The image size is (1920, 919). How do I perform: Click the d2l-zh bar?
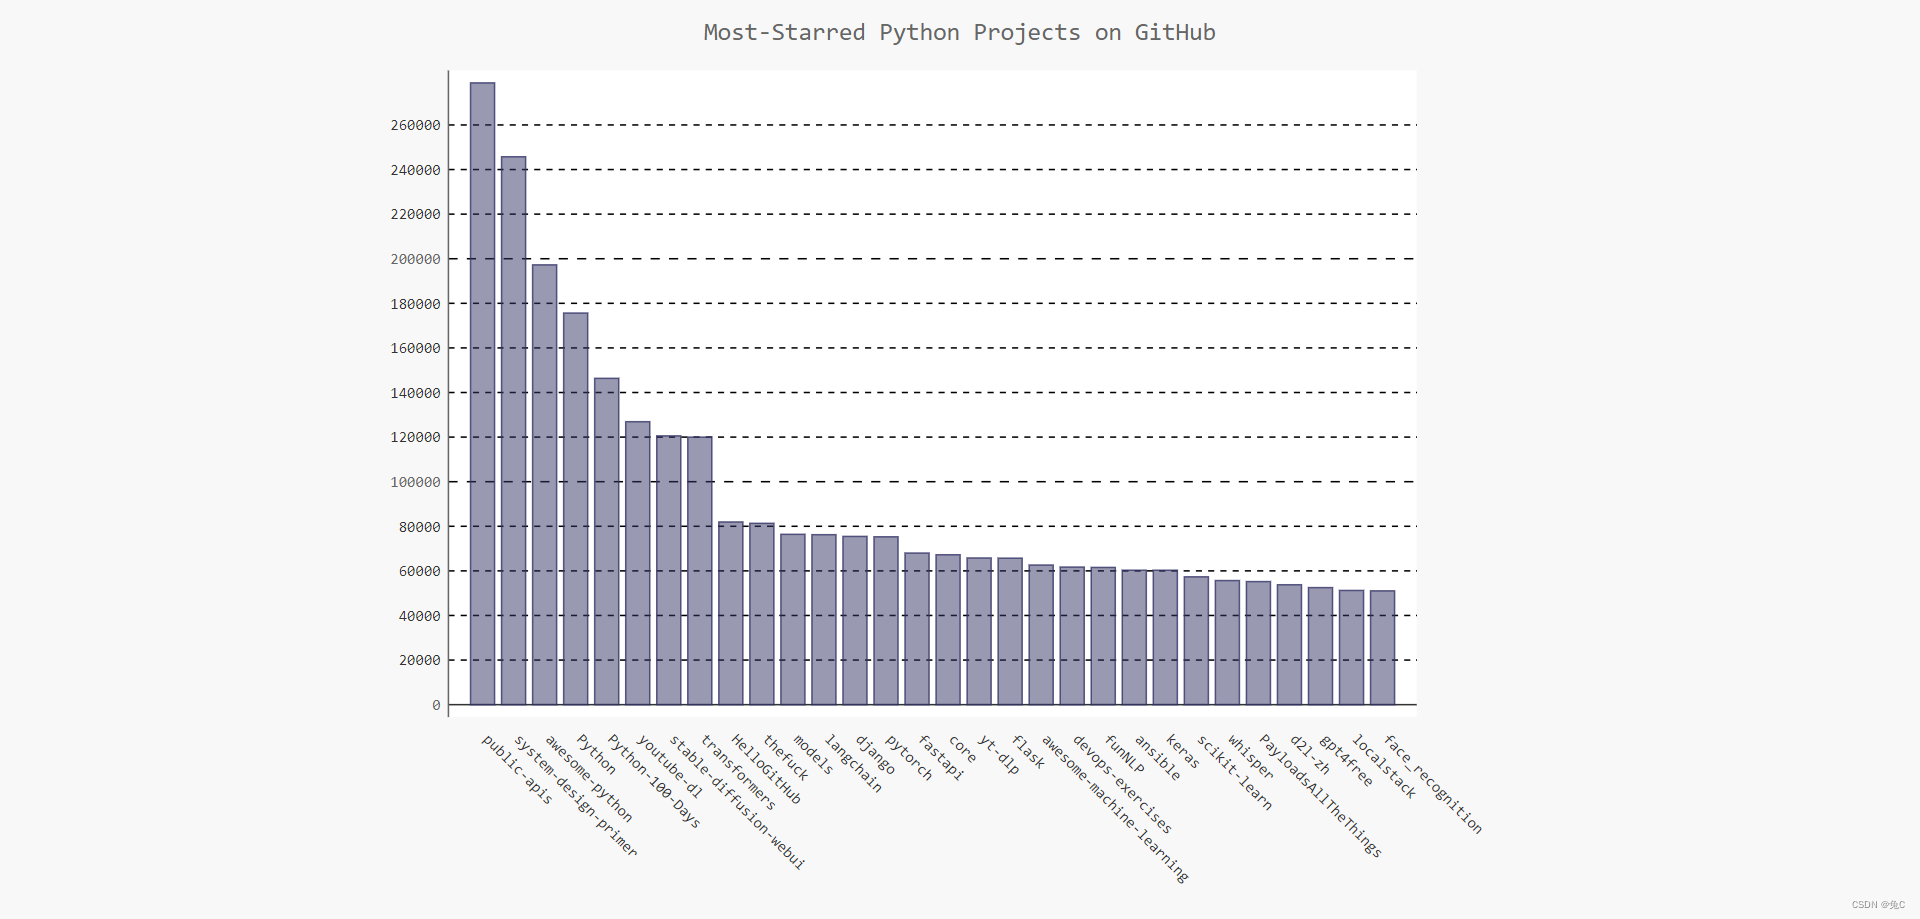1289,645
